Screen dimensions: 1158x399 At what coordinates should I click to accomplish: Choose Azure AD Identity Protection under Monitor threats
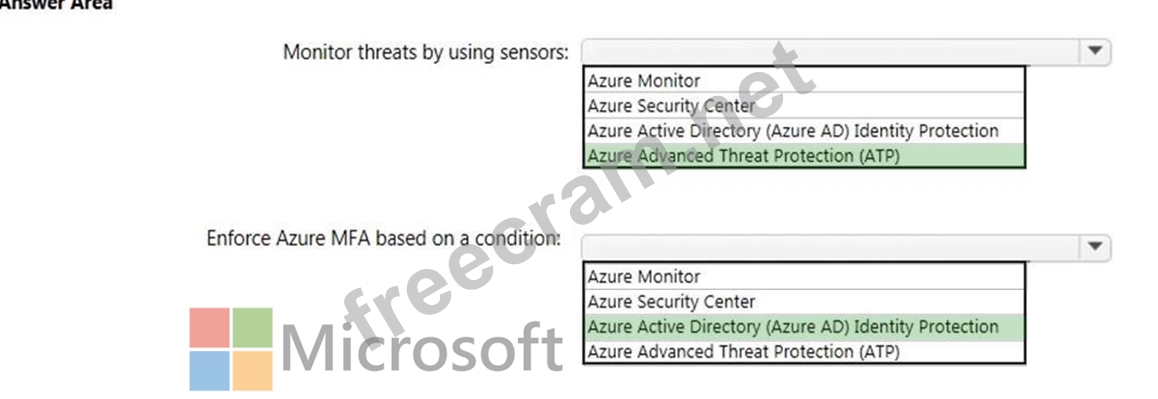click(804, 131)
